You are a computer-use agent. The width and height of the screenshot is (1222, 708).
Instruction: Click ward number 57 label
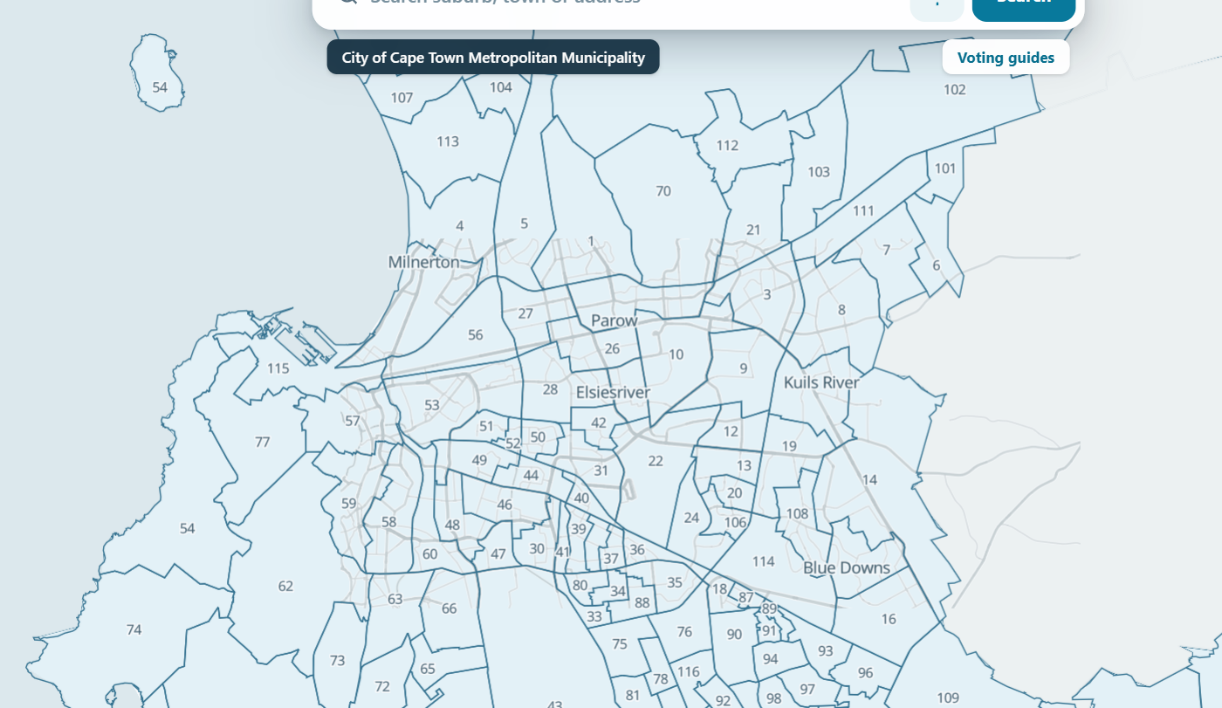click(352, 421)
